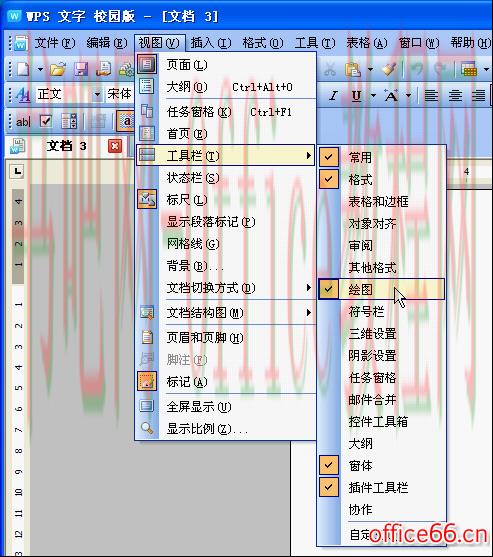Click the align right icon
This screenshot has width=493, height=557.
pos(478,95)
